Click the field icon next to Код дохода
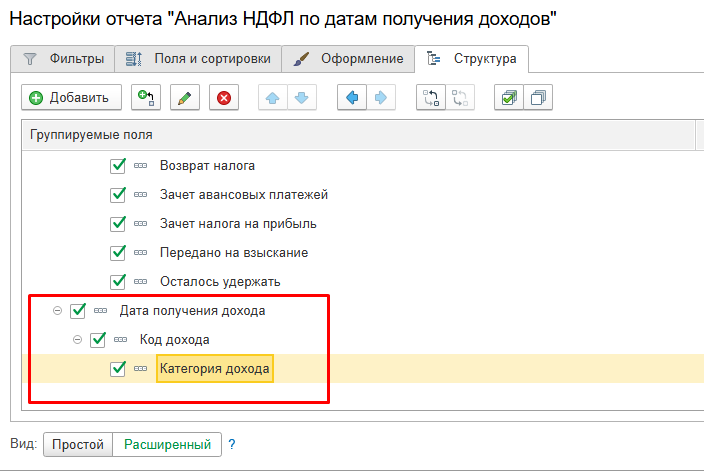The width and height of the screenshot is (704, 471). (120, 340)
